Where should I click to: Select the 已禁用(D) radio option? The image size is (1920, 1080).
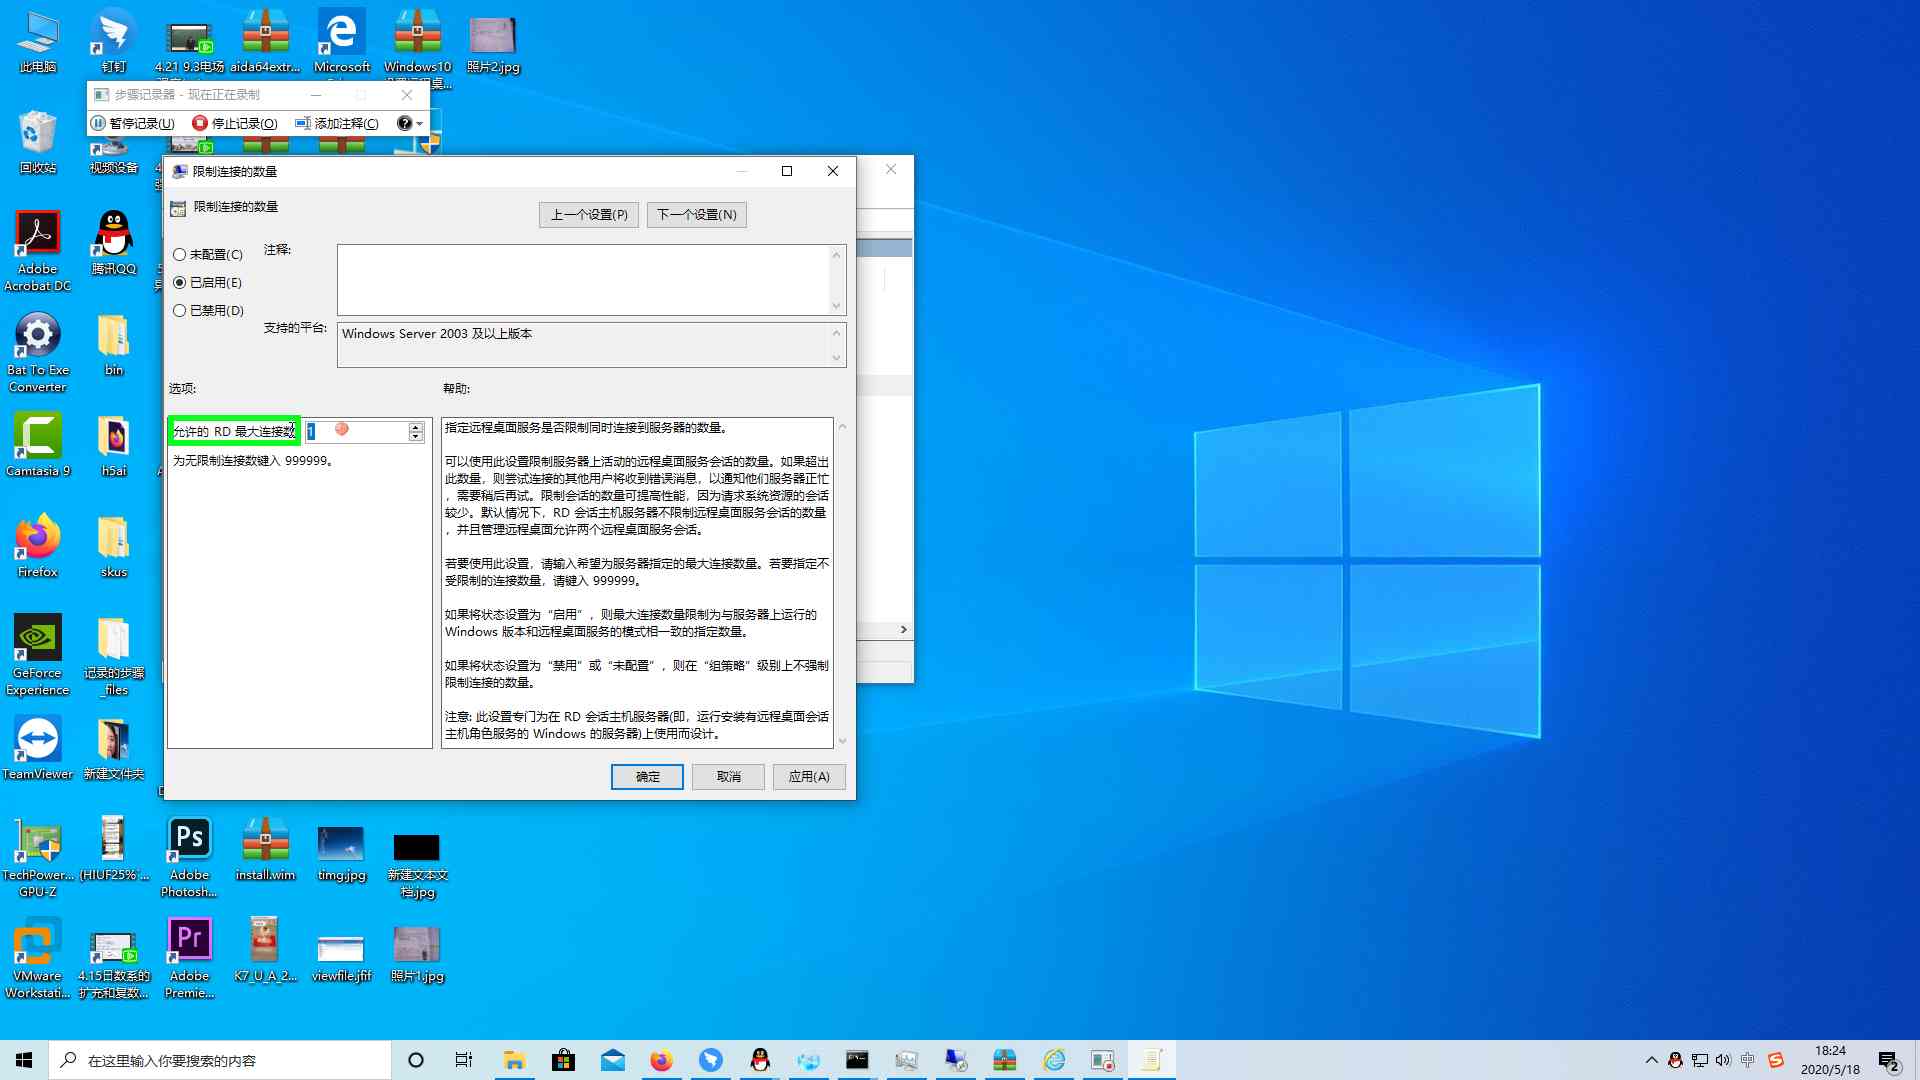pyautogui.click(x=208, y=311)
